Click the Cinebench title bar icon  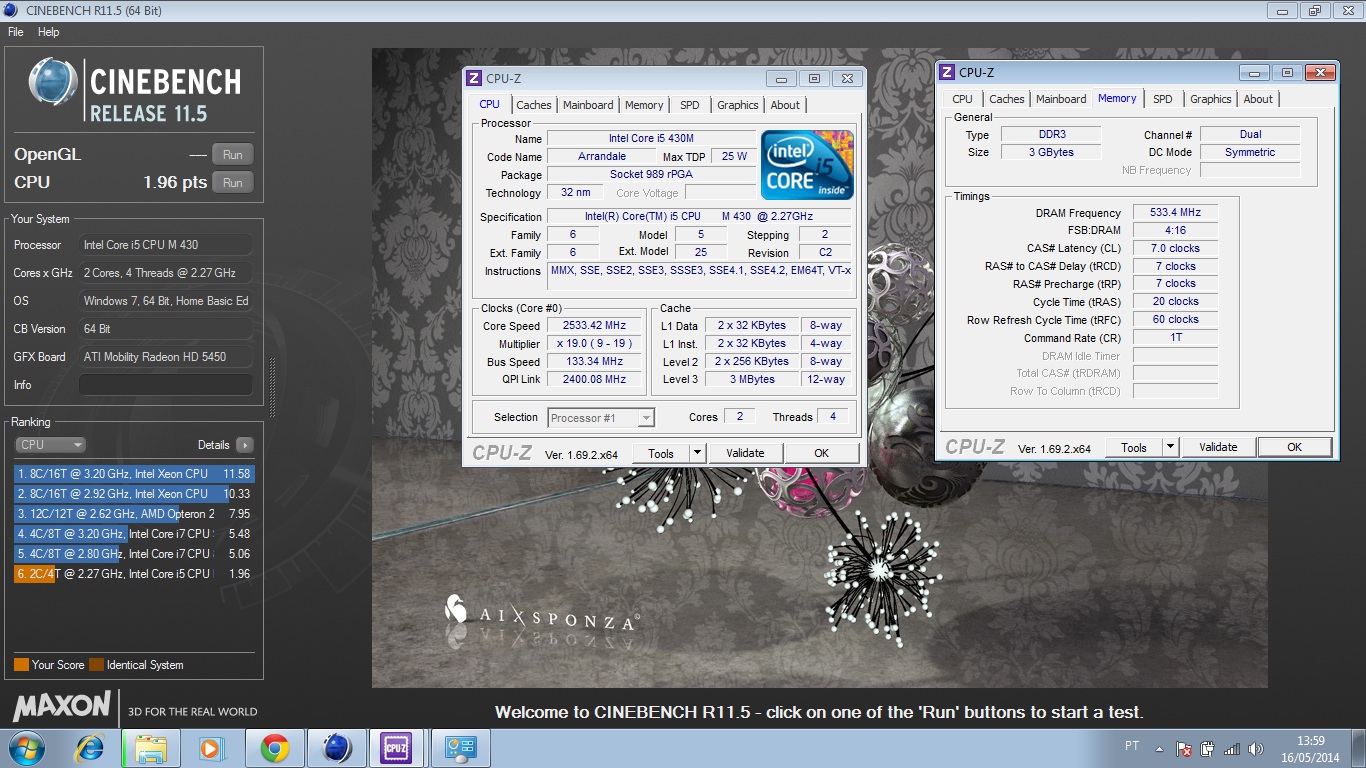(x=11, y=10)
